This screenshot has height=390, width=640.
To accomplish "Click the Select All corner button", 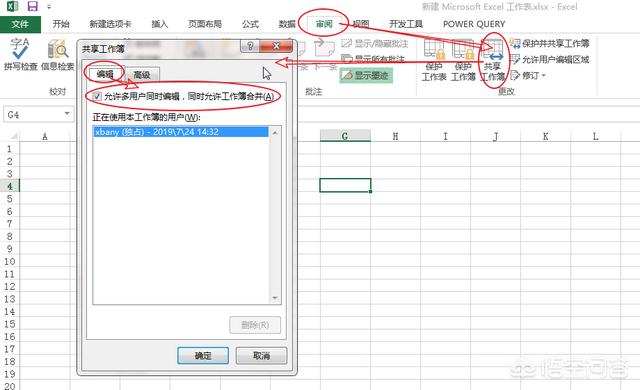I will click(x=11, y=136).
